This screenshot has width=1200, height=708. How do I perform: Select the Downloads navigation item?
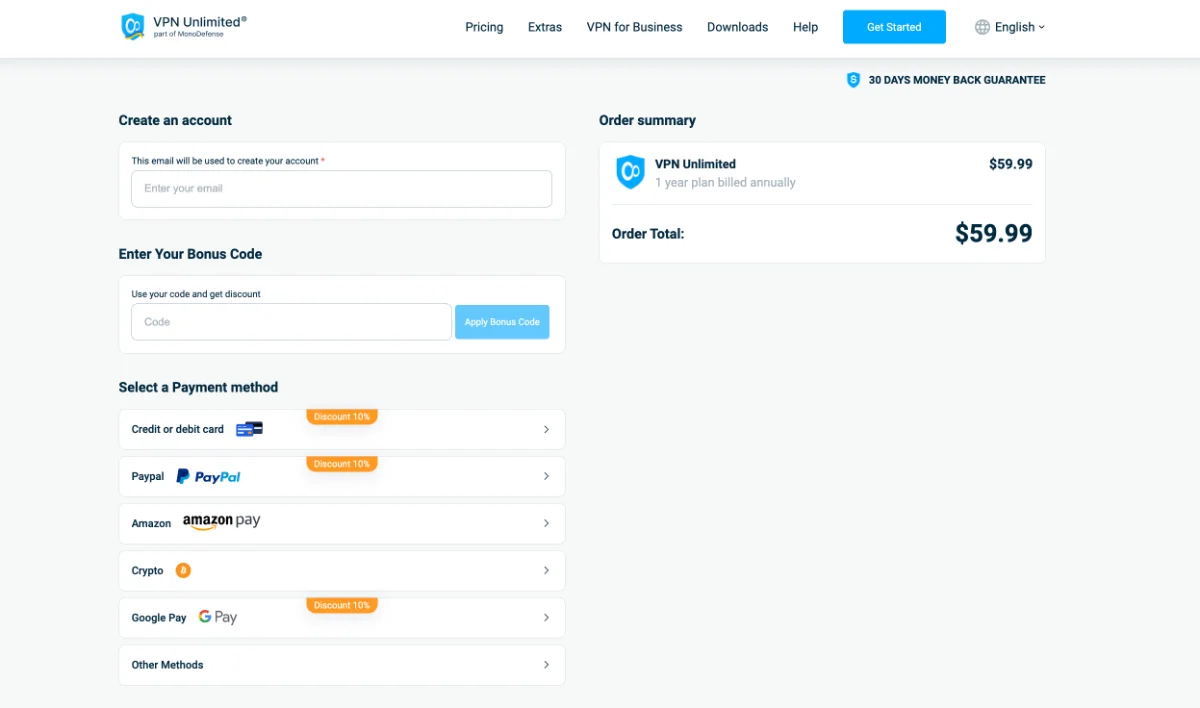pos(737,27)
